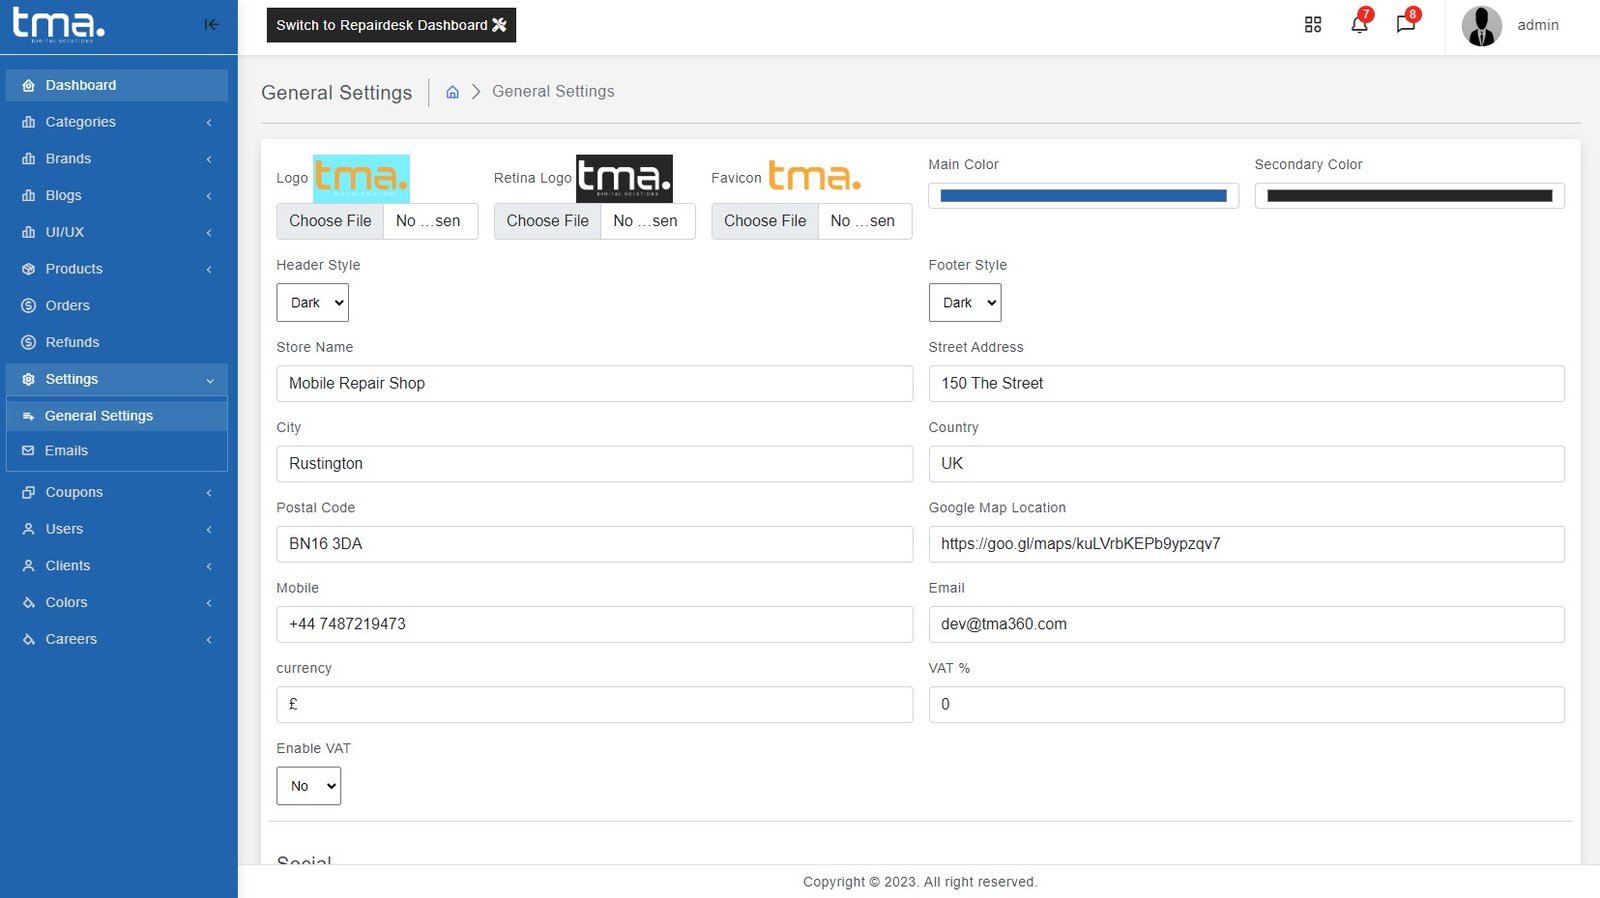
Task: Open the messages chat icon
Action: tap(1405, 25)
